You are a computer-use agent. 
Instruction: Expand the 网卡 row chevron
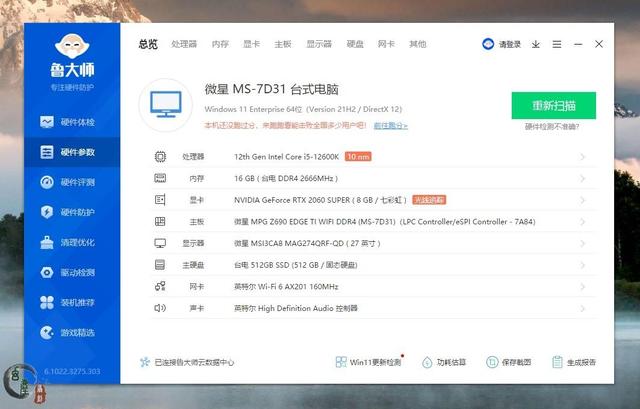point(582,287)
